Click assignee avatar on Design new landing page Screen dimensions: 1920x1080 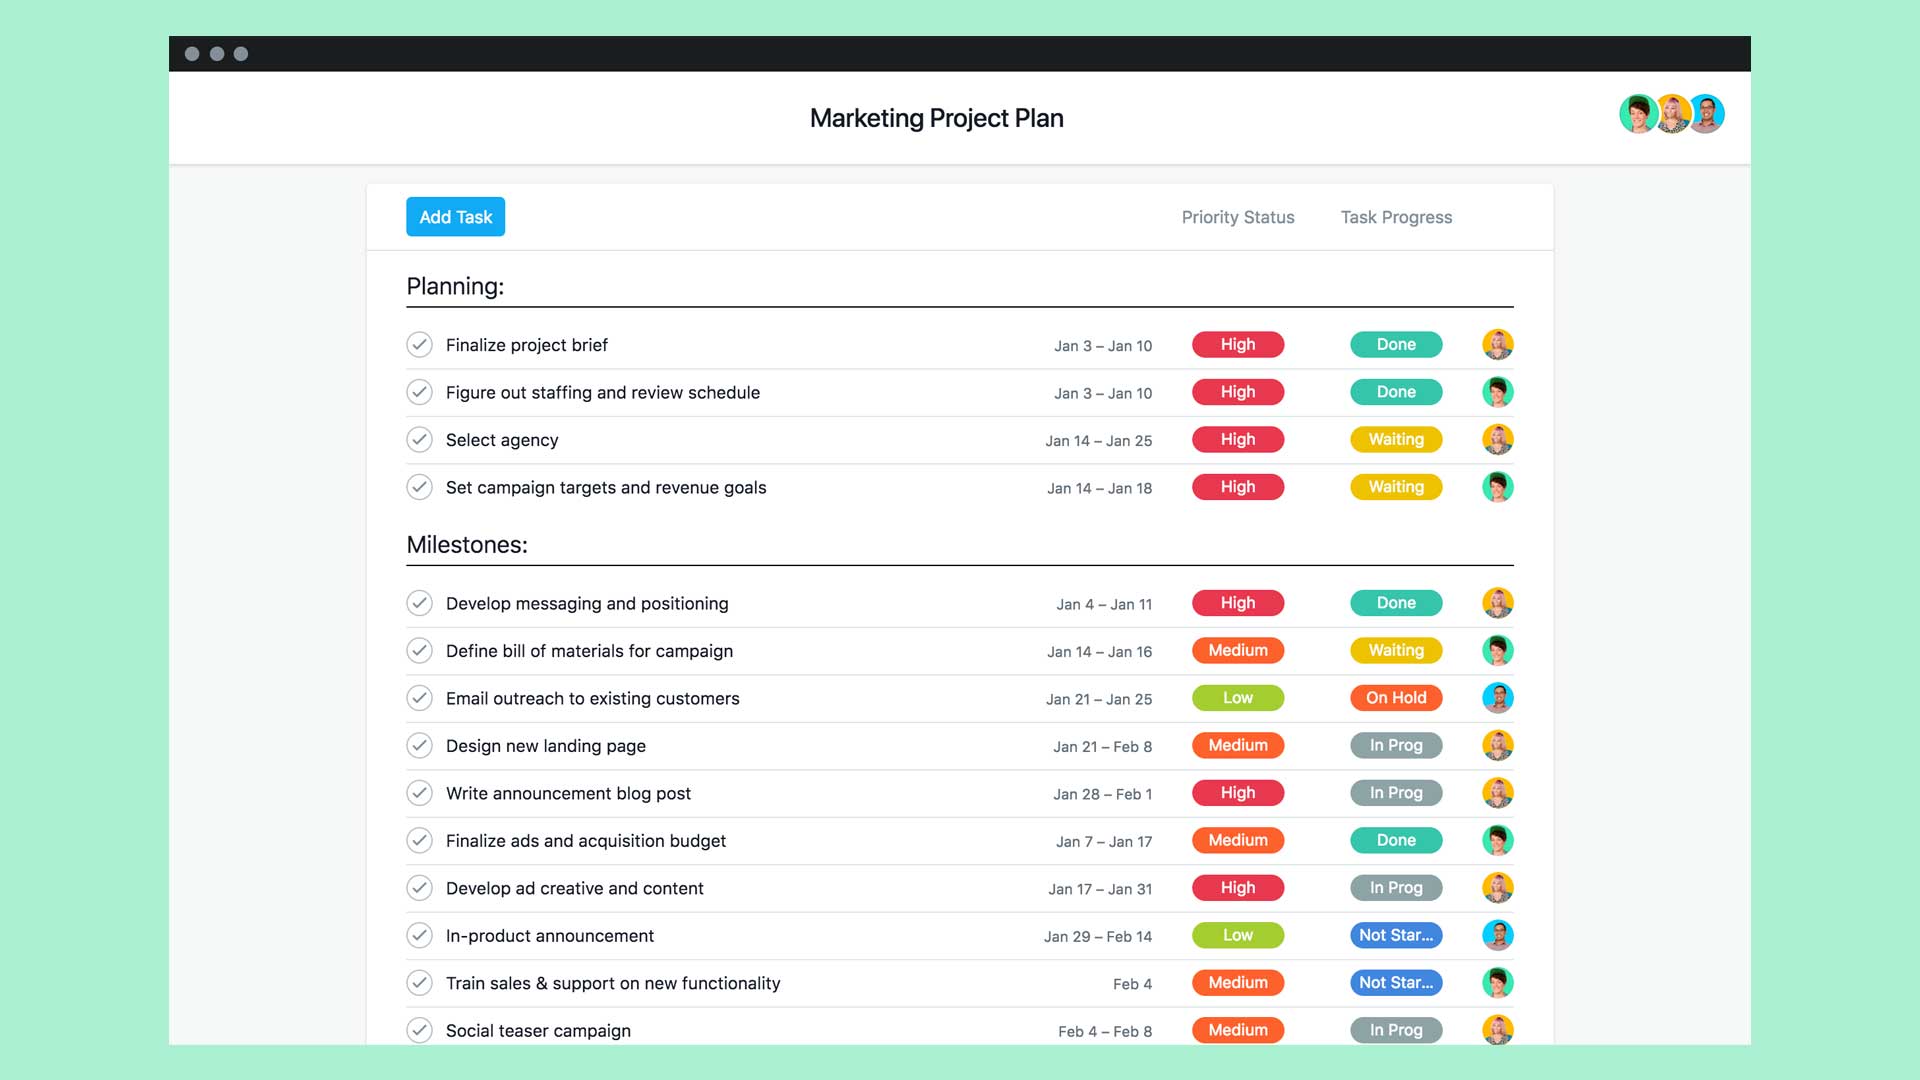click(1497, 746)
